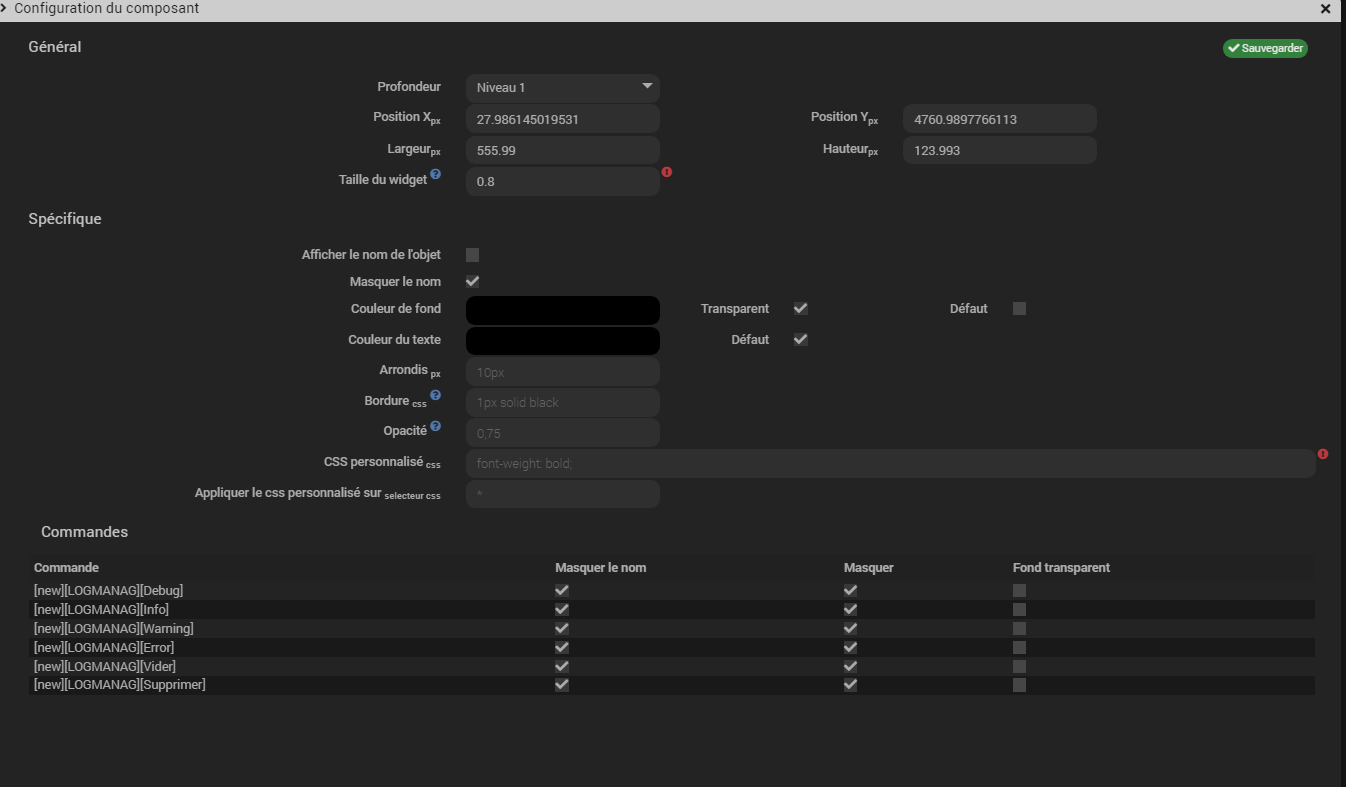Click the help icon next to Taille du widget

[x=436, y=175]
